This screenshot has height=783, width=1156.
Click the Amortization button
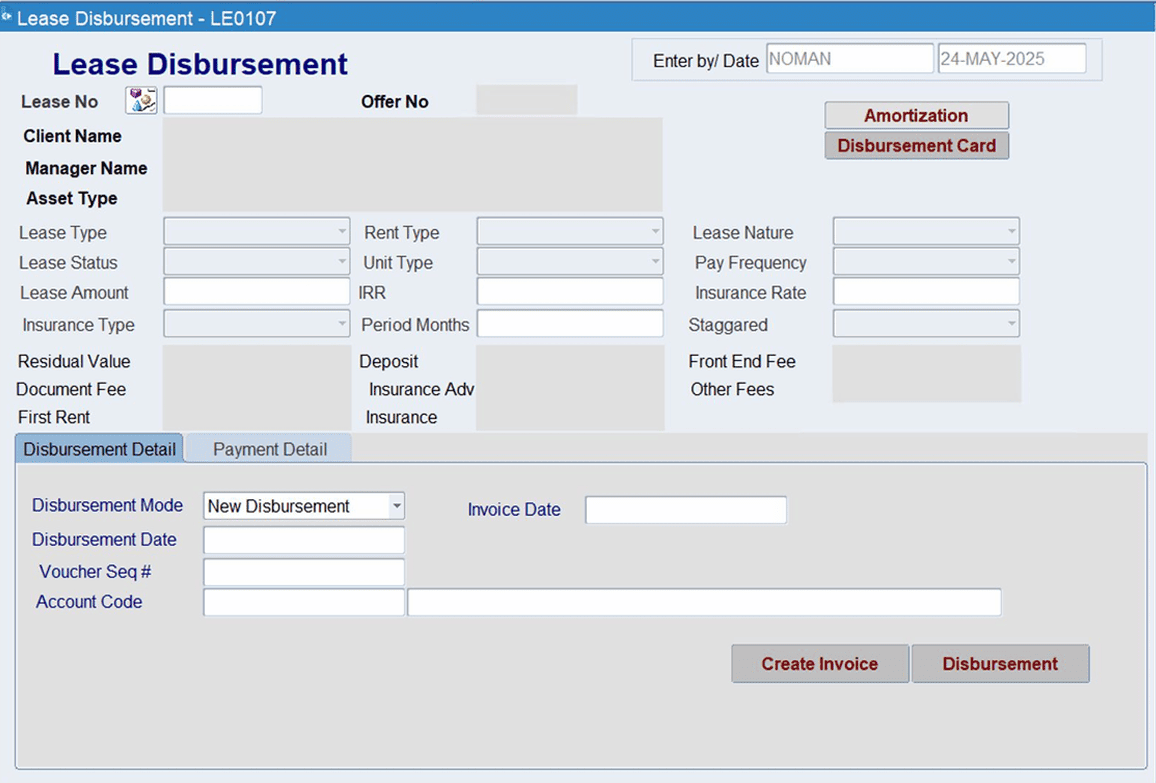click(916, 115)
